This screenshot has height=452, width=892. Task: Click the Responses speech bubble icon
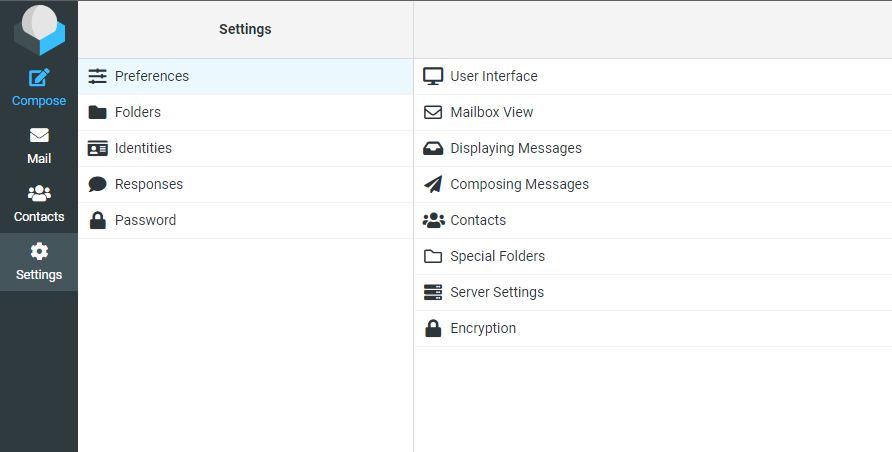point(97,184)
